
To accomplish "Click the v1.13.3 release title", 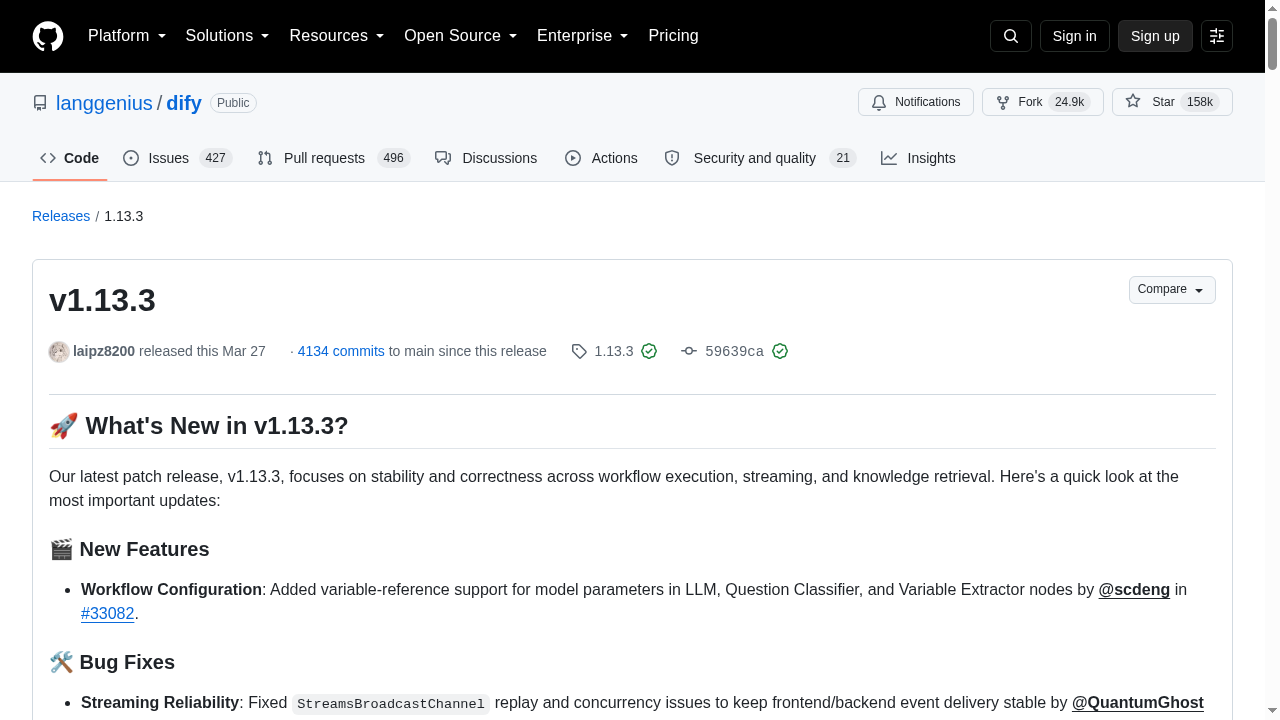I will [x=102, y=301].
